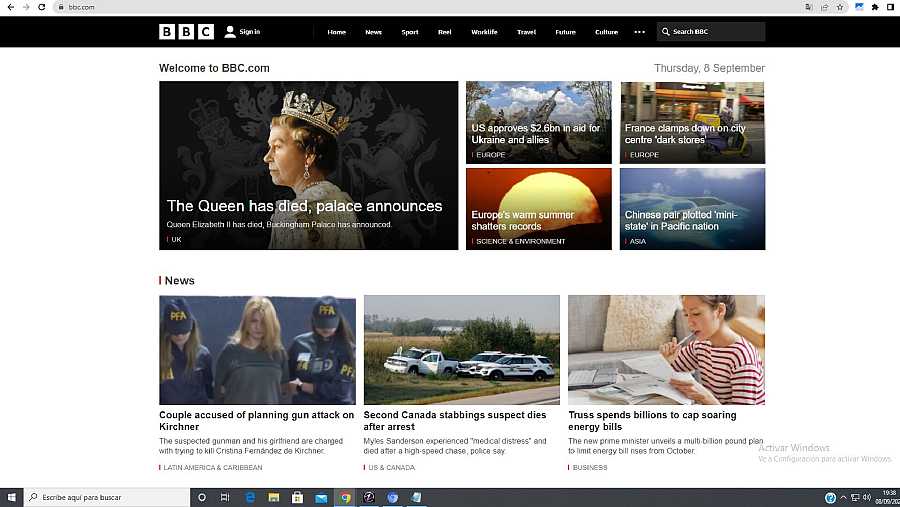Open the Chrome extensions puzzle icon
The height and width of the screenshot is (507, 900).
click(875, 7)
